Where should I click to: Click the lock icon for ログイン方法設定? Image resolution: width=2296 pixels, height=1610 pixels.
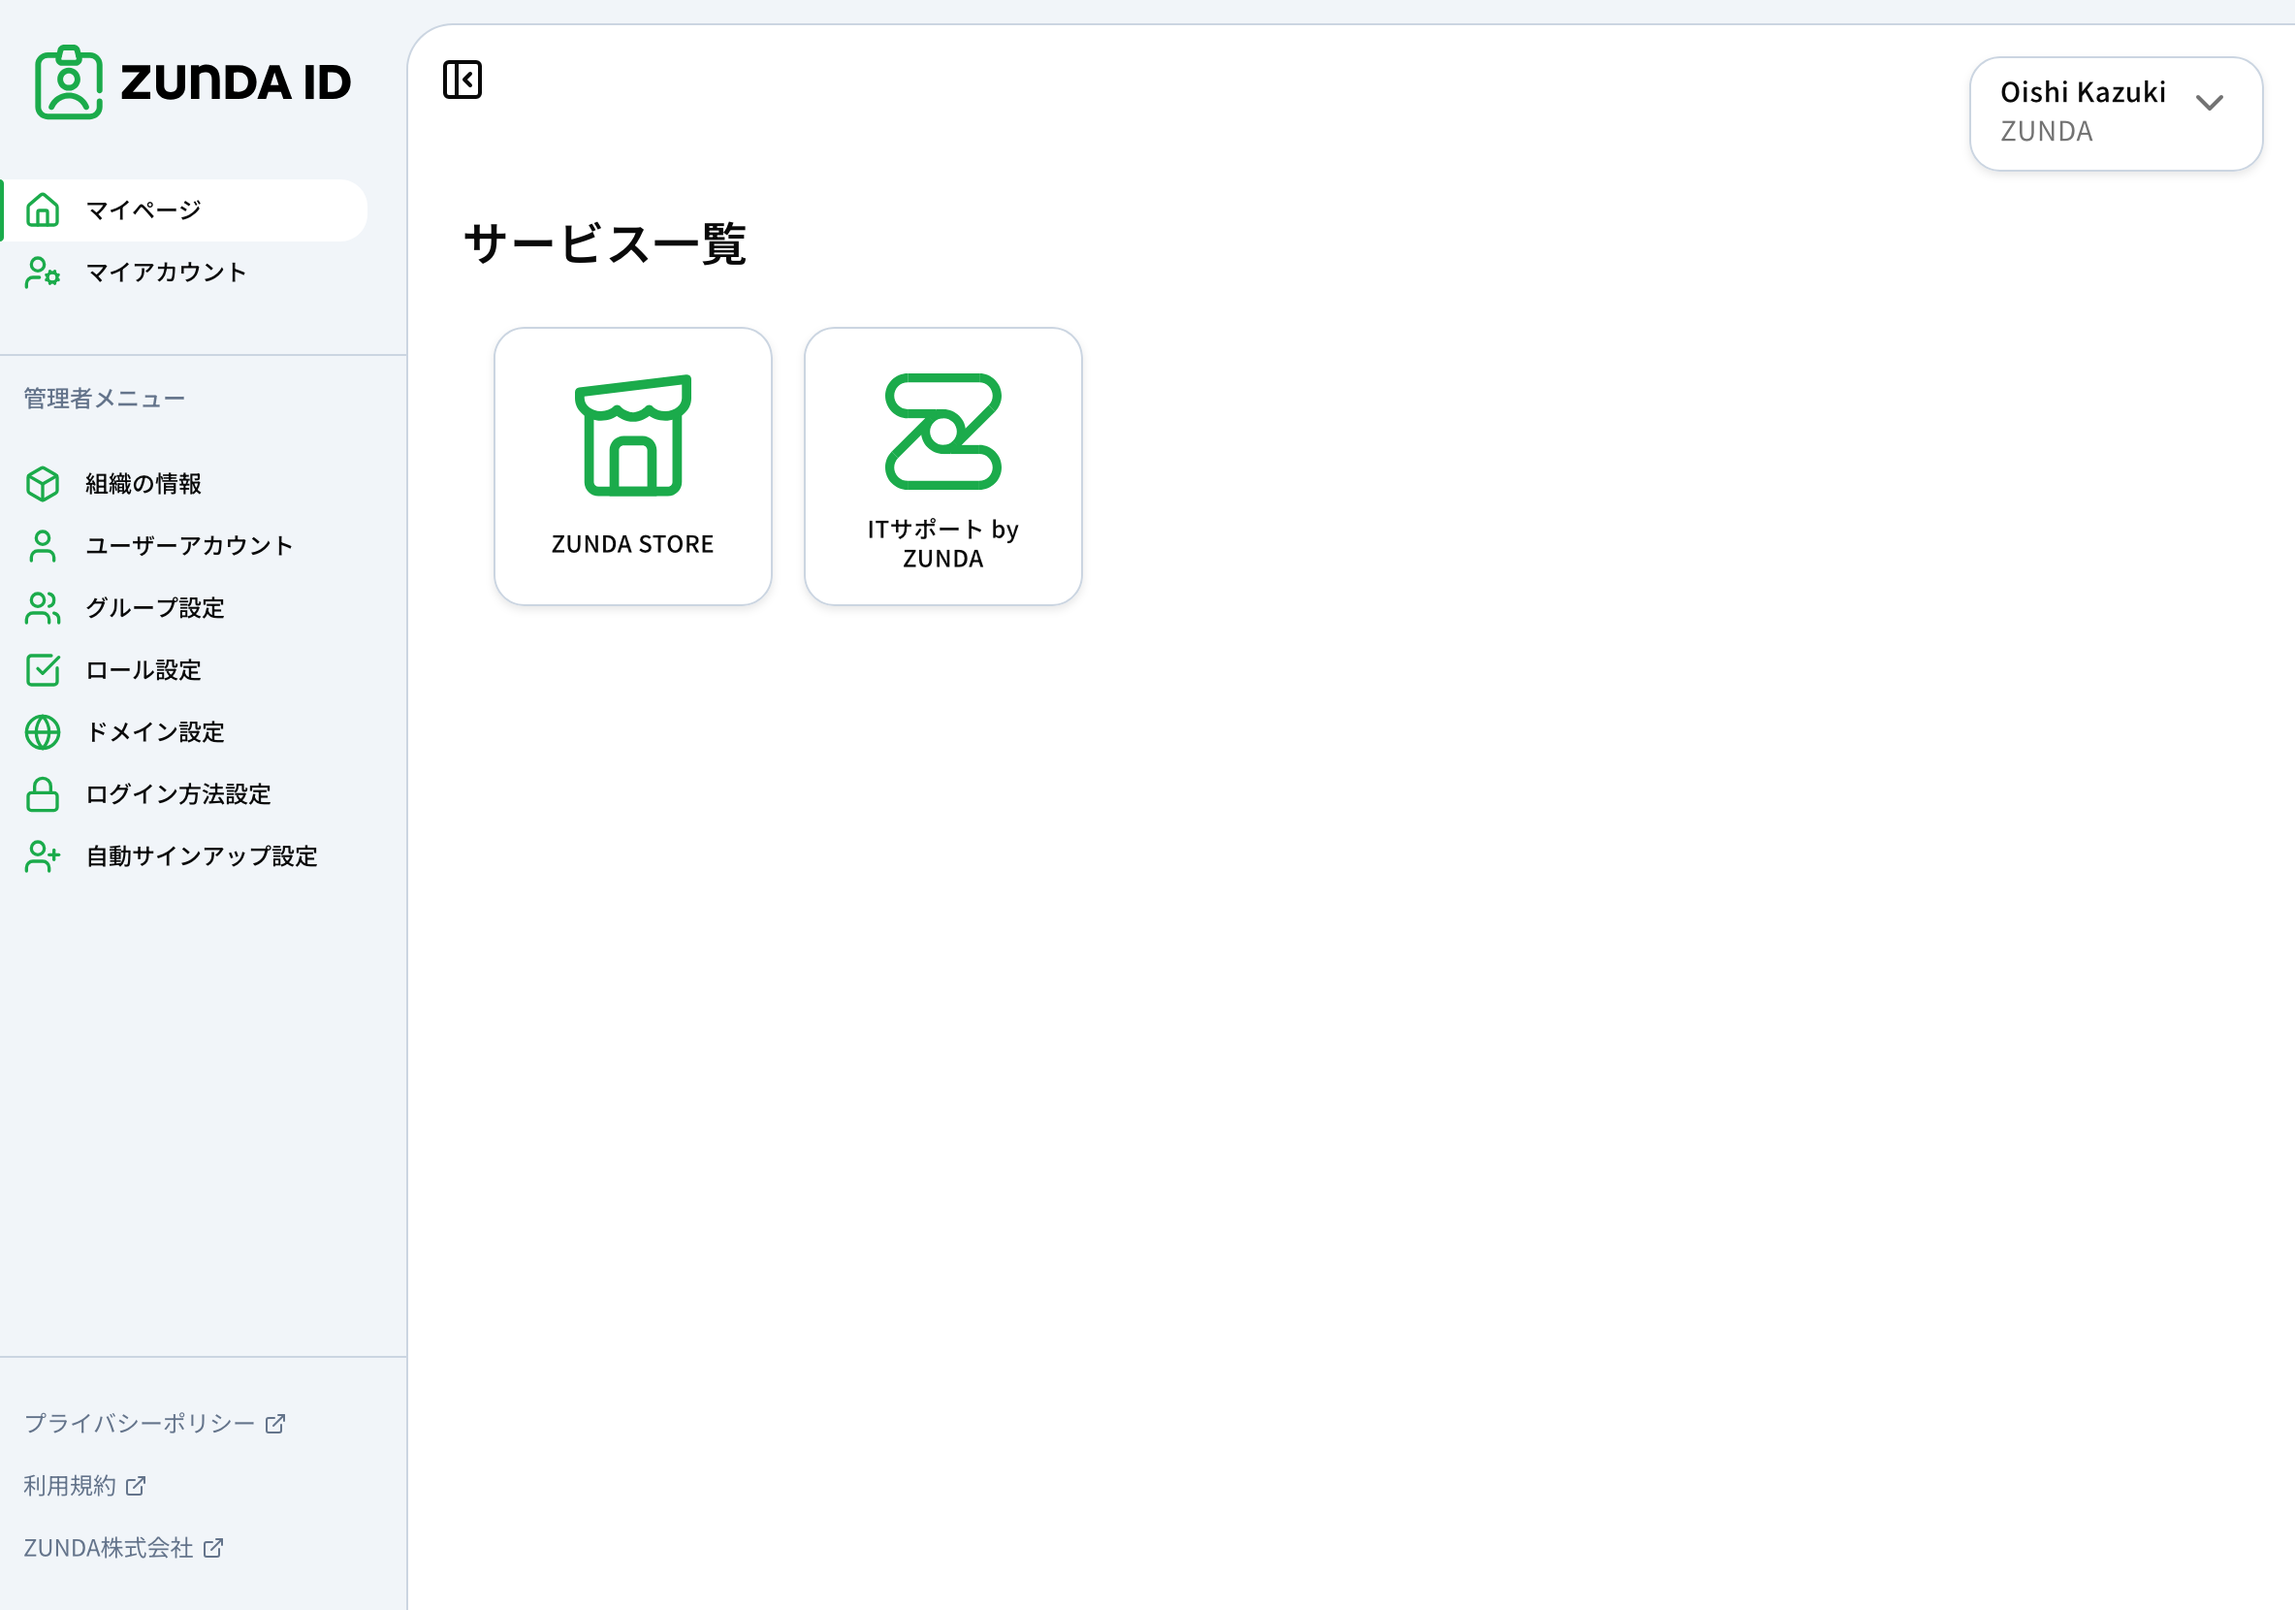pyautogui.click(x=43, y=794)
